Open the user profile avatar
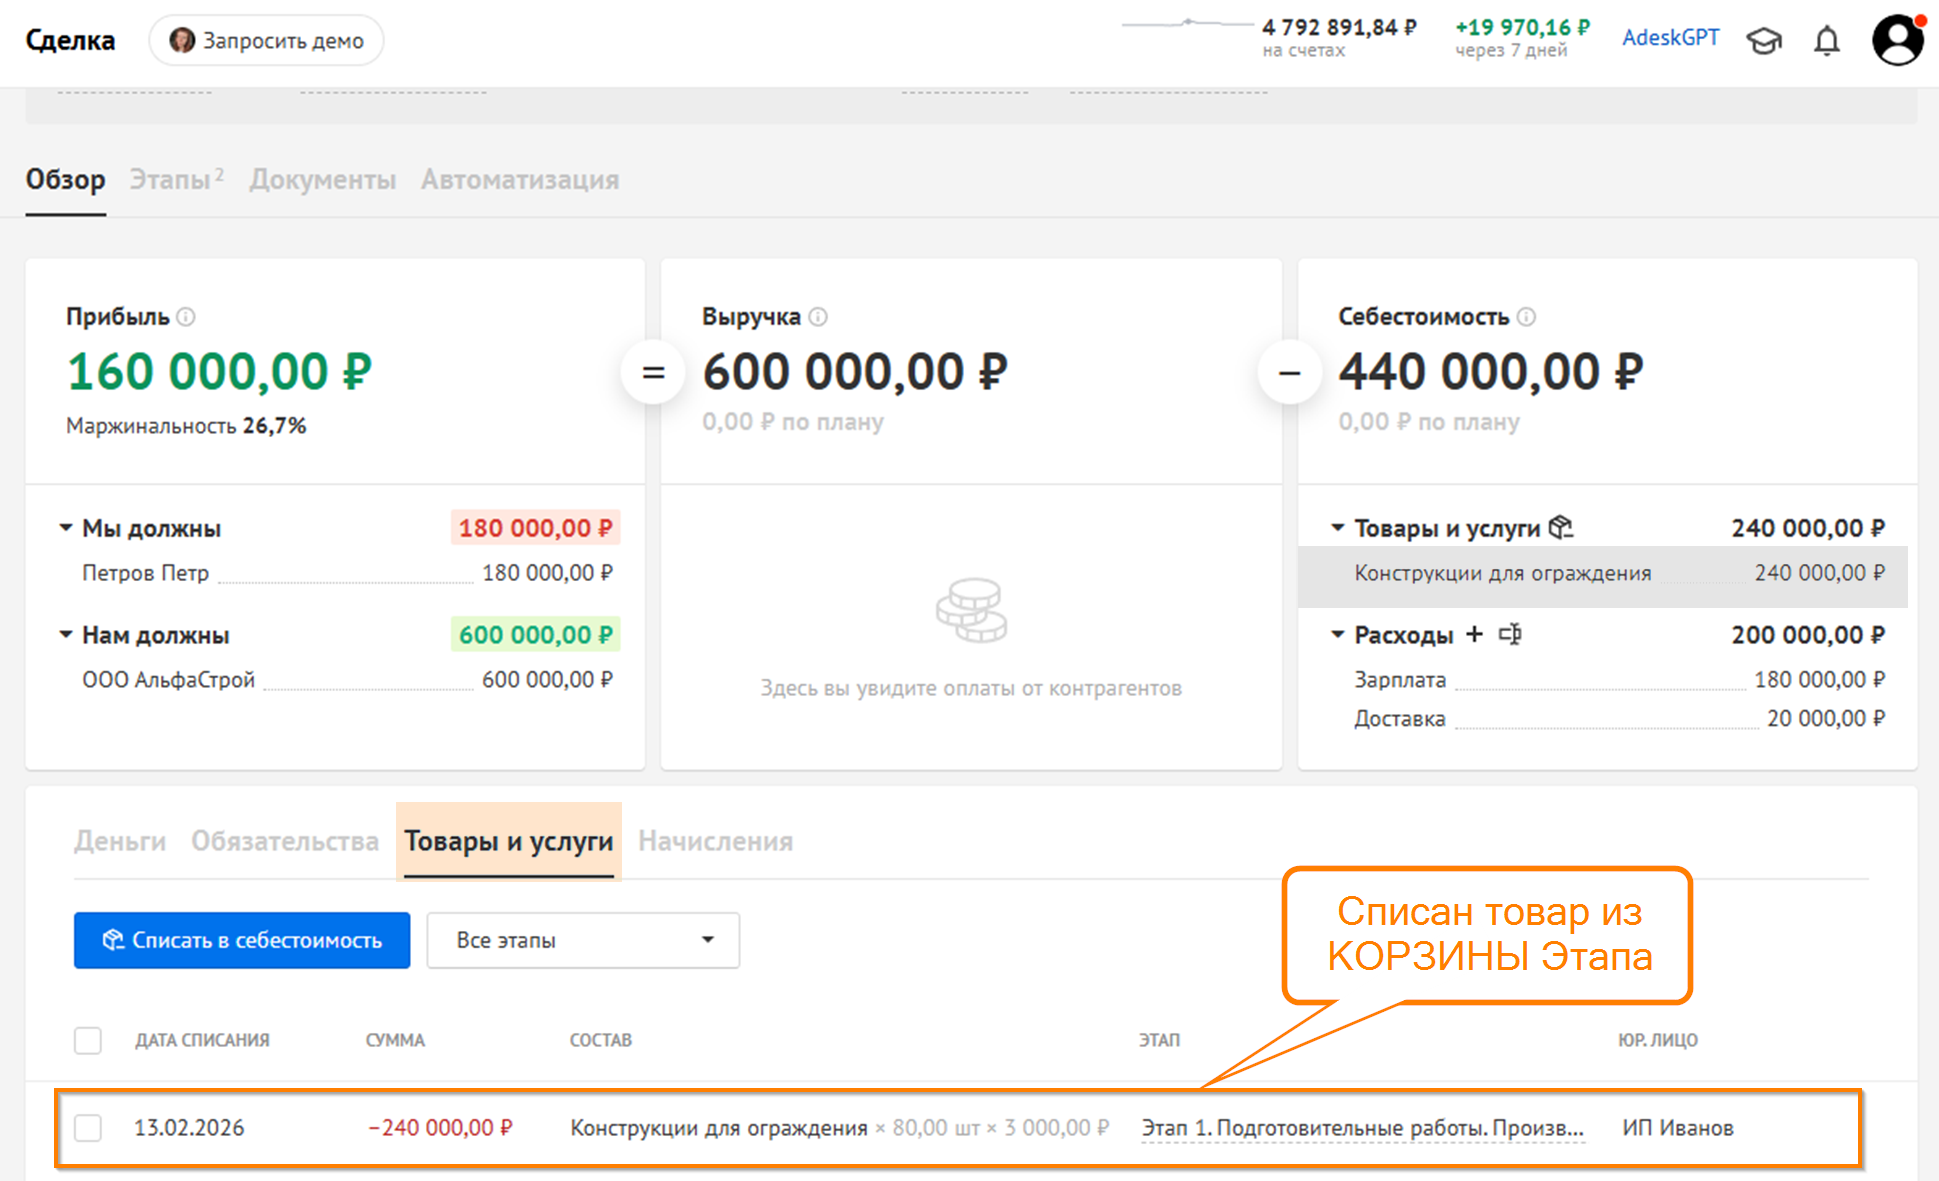 click(x=1896, y=41)
